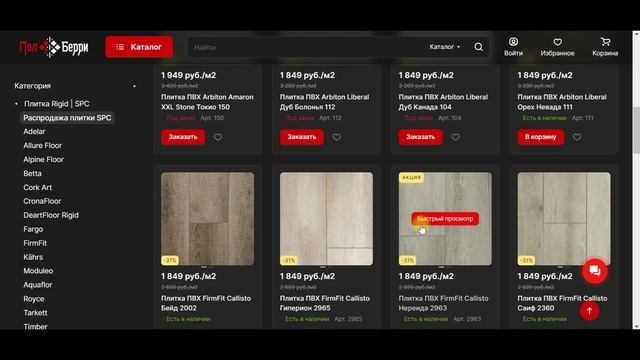Open the Tarkett brand category
The image size is (640, 360).
point(35,313)
